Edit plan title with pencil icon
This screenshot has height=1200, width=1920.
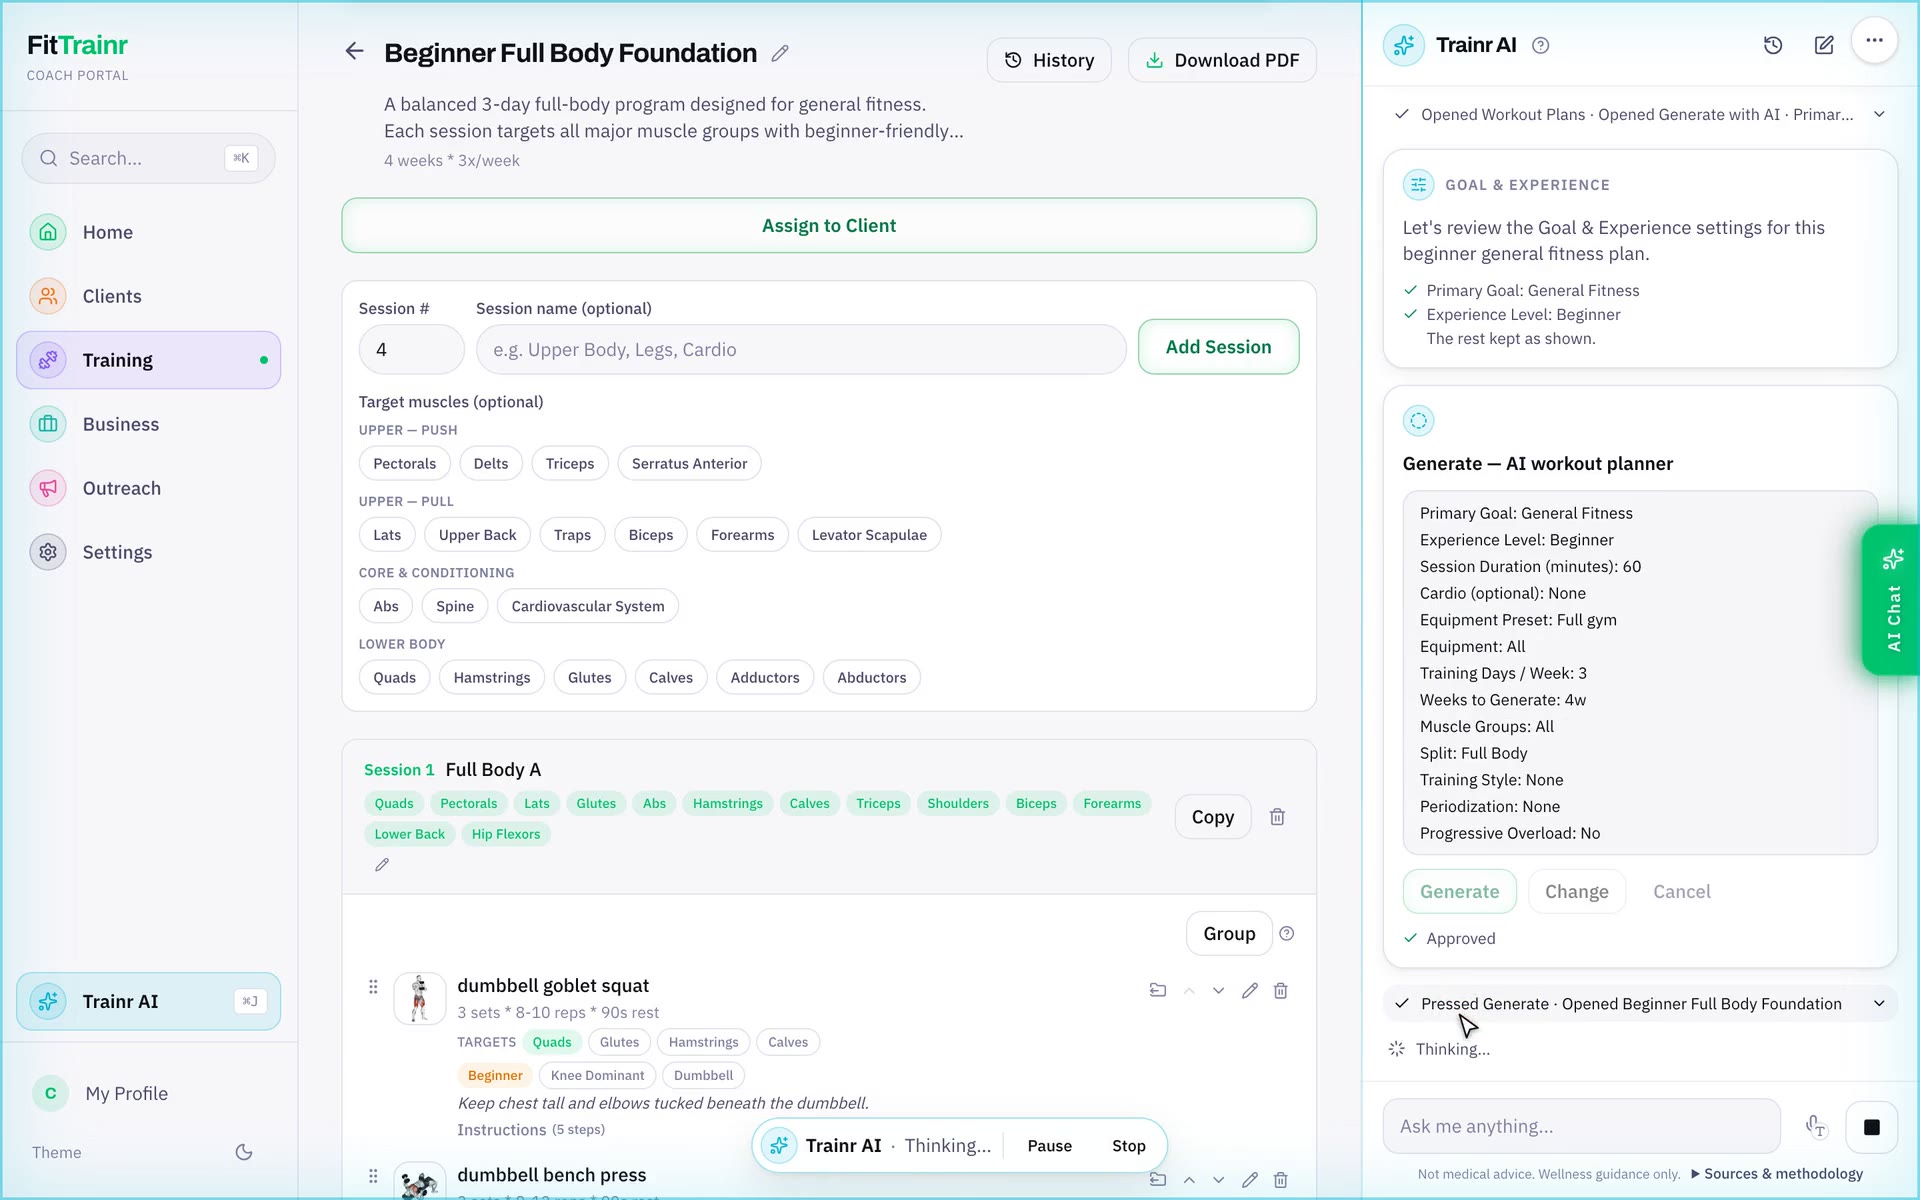[780, 53]
